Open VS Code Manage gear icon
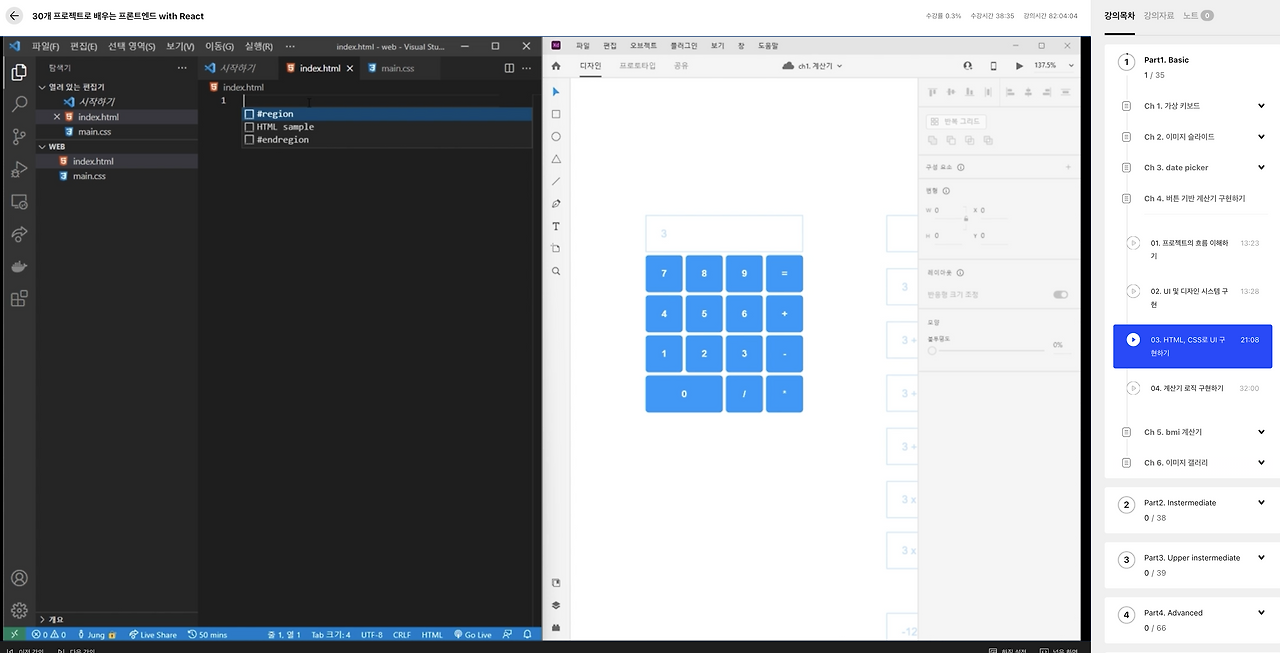 pos(19,610)
